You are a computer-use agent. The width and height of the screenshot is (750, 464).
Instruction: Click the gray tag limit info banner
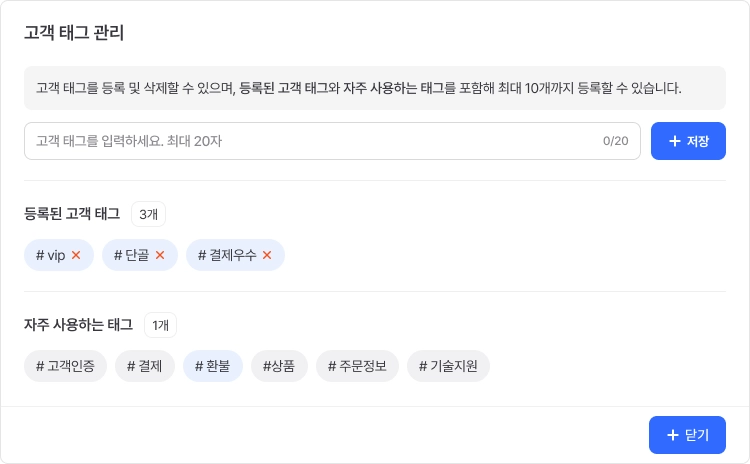pyautogui.click(x=374, y=88)
